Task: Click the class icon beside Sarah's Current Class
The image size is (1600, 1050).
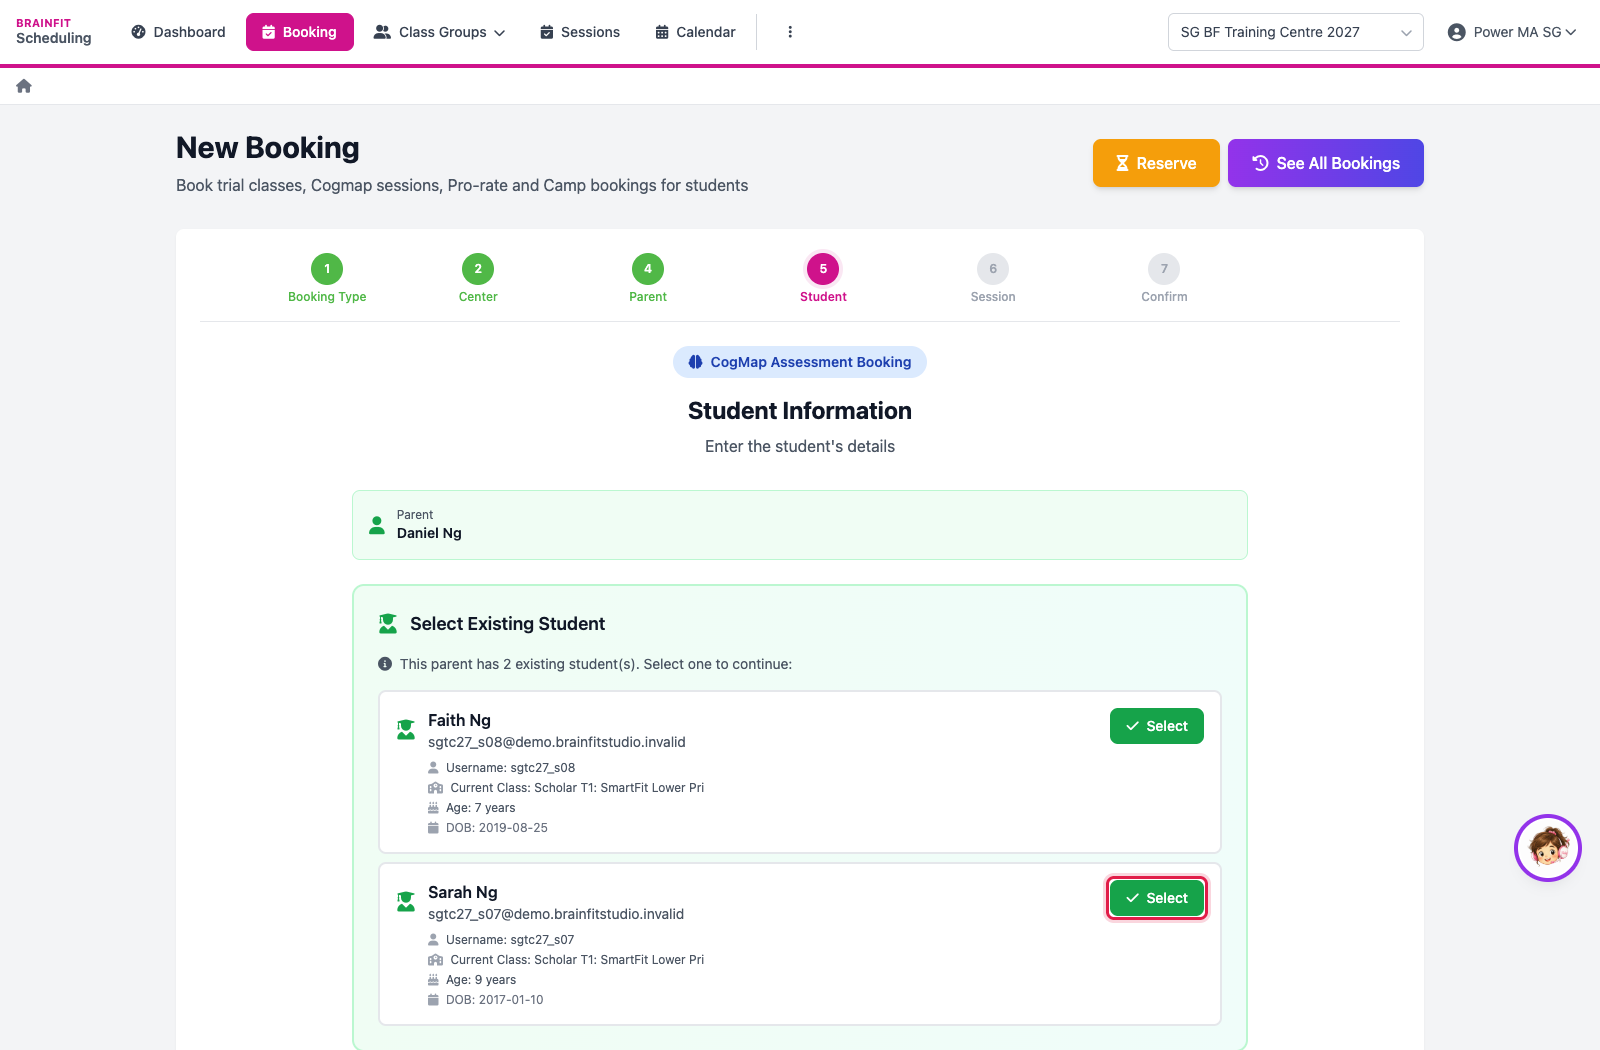Action: pyautogui.click(x=435, y=960)
